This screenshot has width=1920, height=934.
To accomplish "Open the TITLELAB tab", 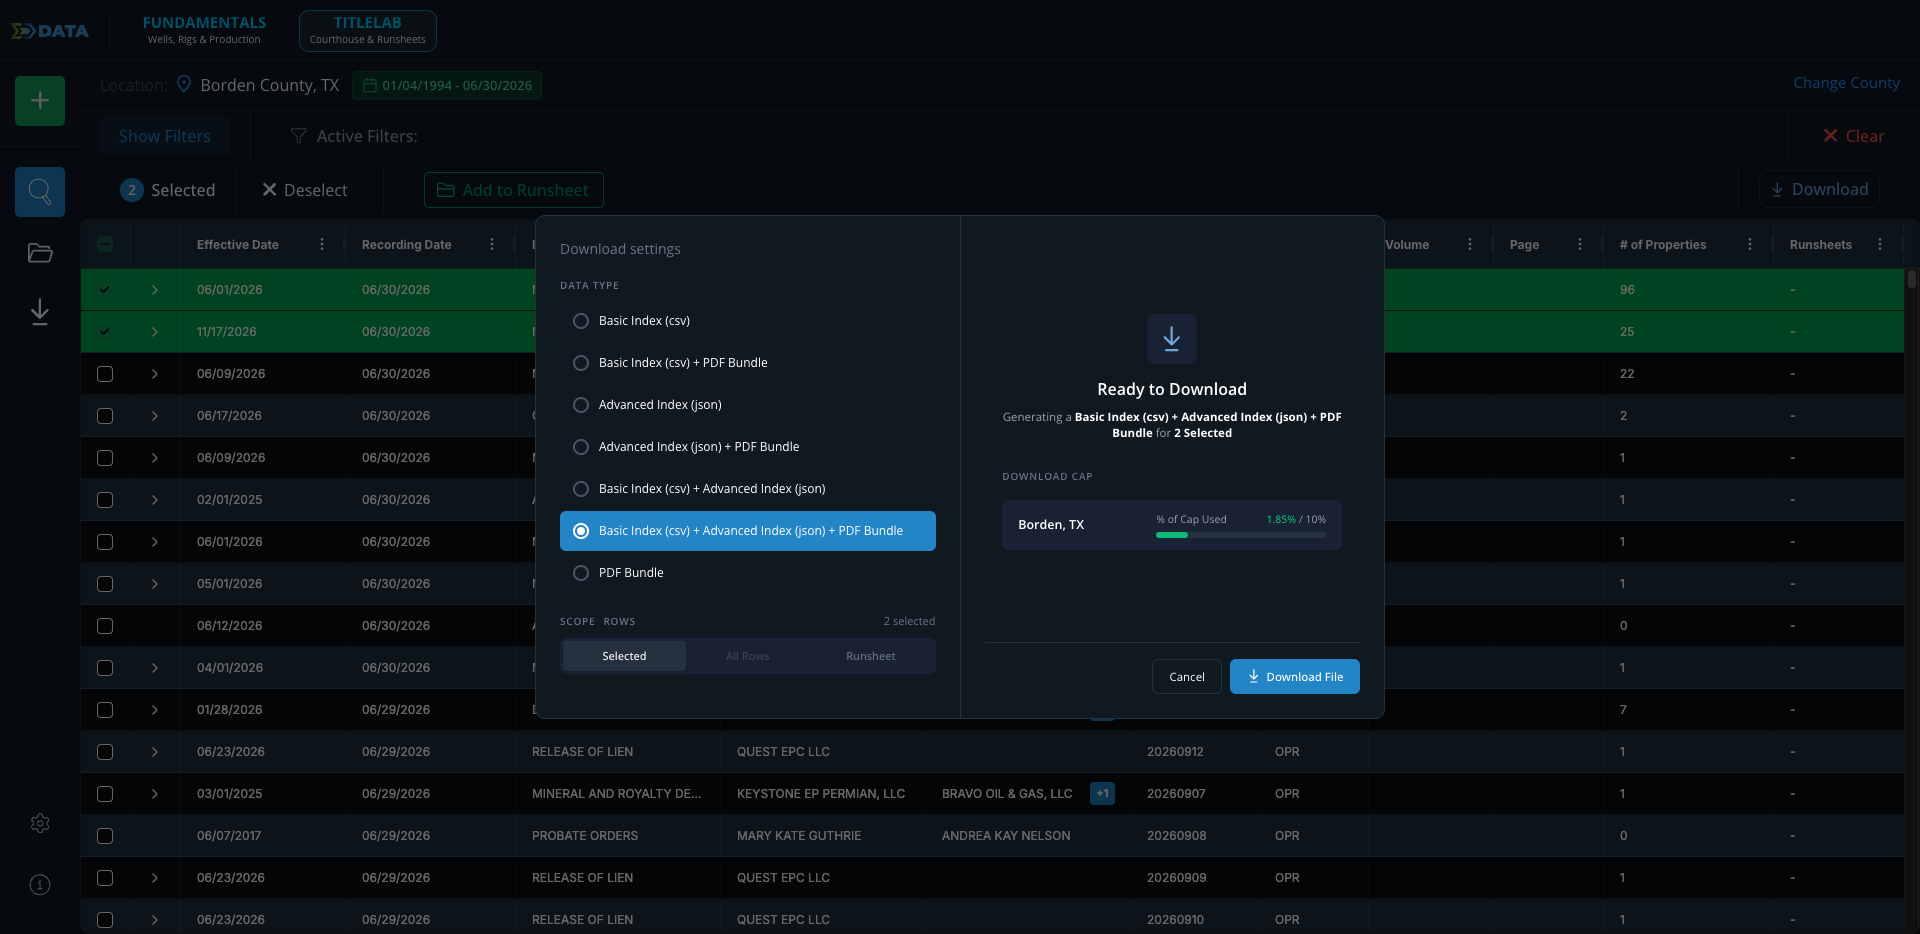I will 367,30.
